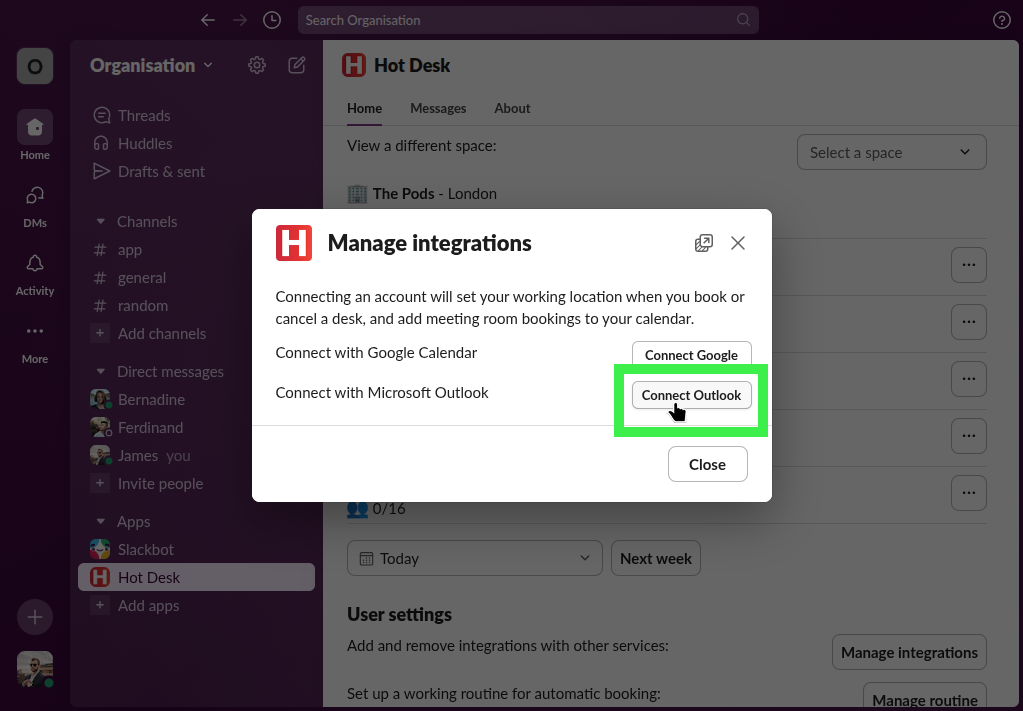Click the Hot Desk title in header
Image resolution: width=1023 pixels, height=711 pixels.
(x=412, y=65)
